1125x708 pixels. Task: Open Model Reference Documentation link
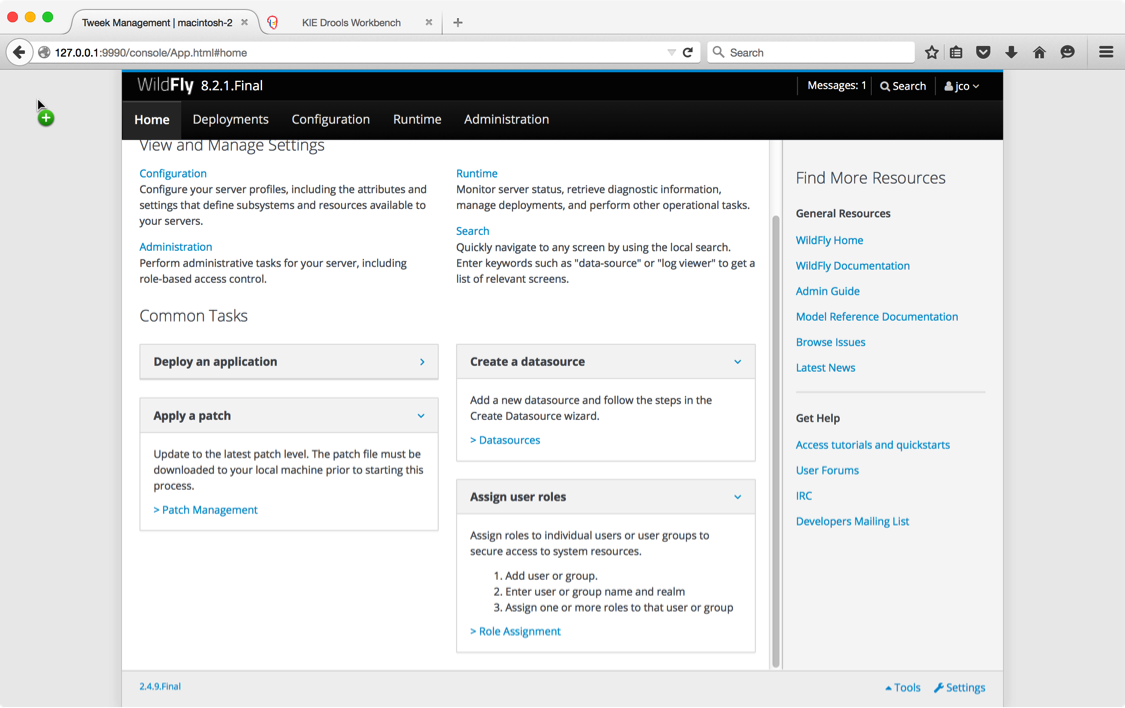click(x=877, y=316)
